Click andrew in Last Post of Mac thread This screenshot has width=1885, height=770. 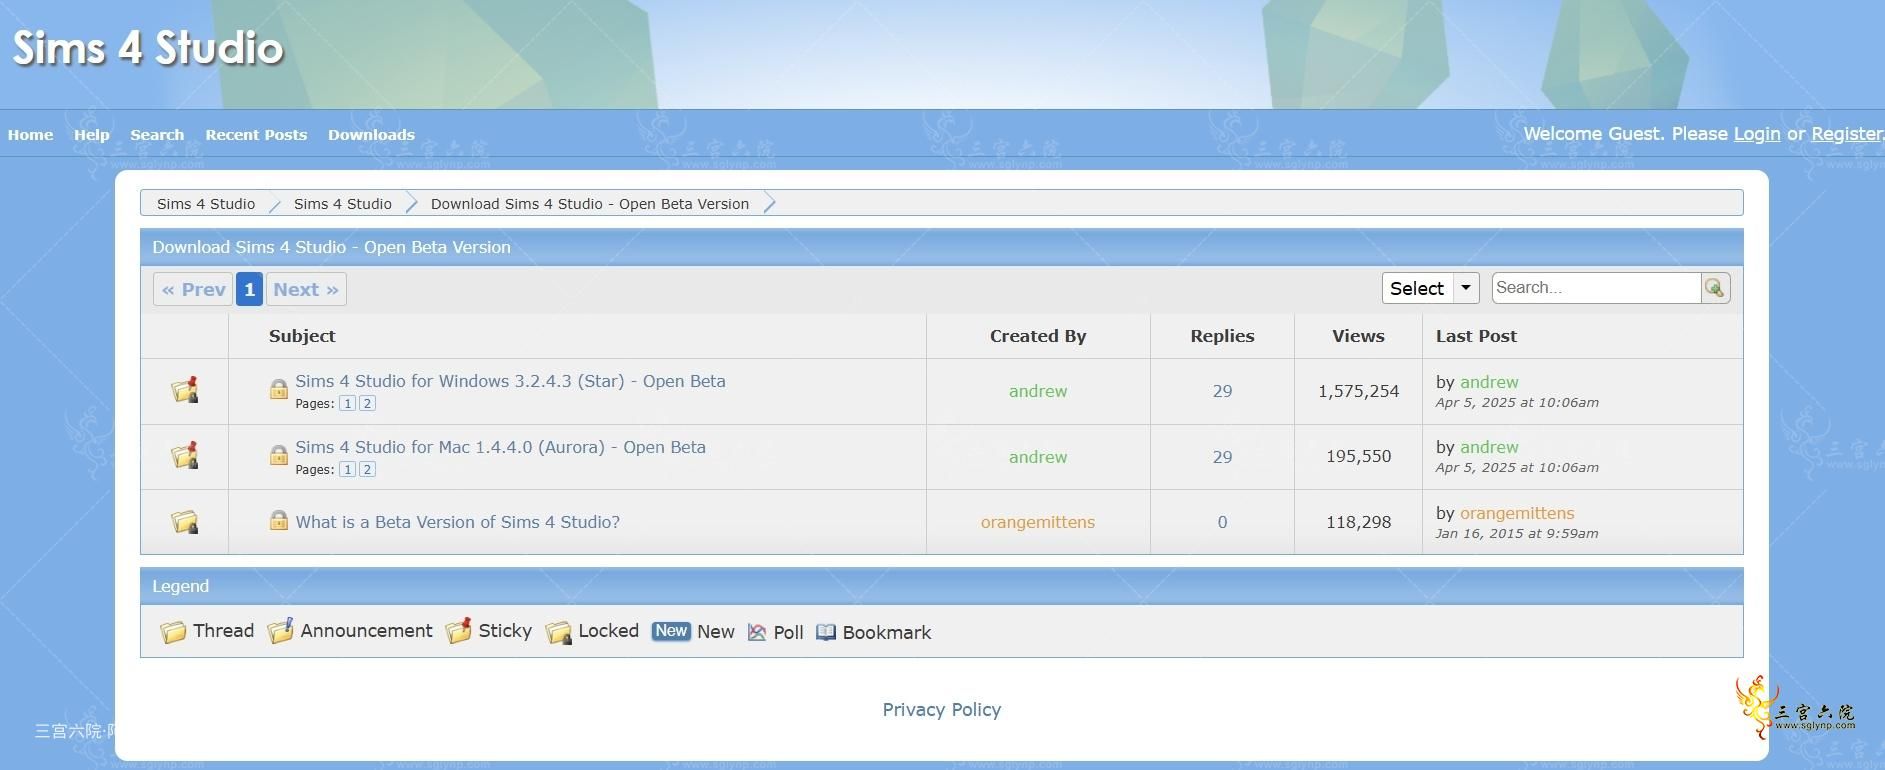1489,447
